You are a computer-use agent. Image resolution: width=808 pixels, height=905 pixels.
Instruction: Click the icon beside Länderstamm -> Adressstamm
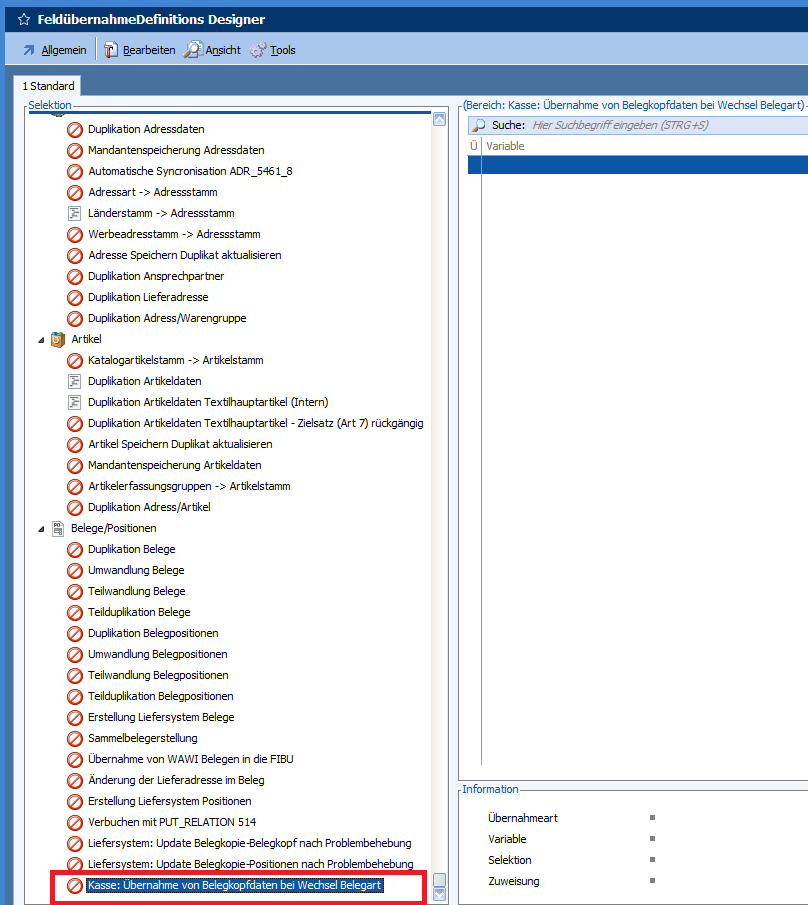[x=74, y=213]
